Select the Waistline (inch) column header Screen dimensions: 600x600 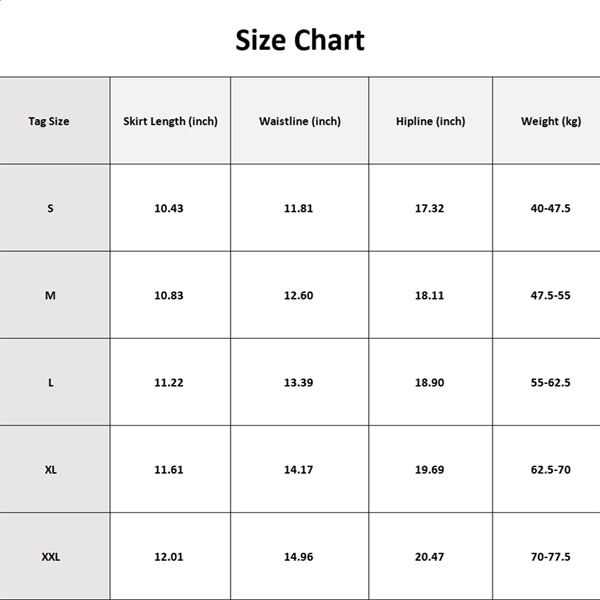click(300, 121)
